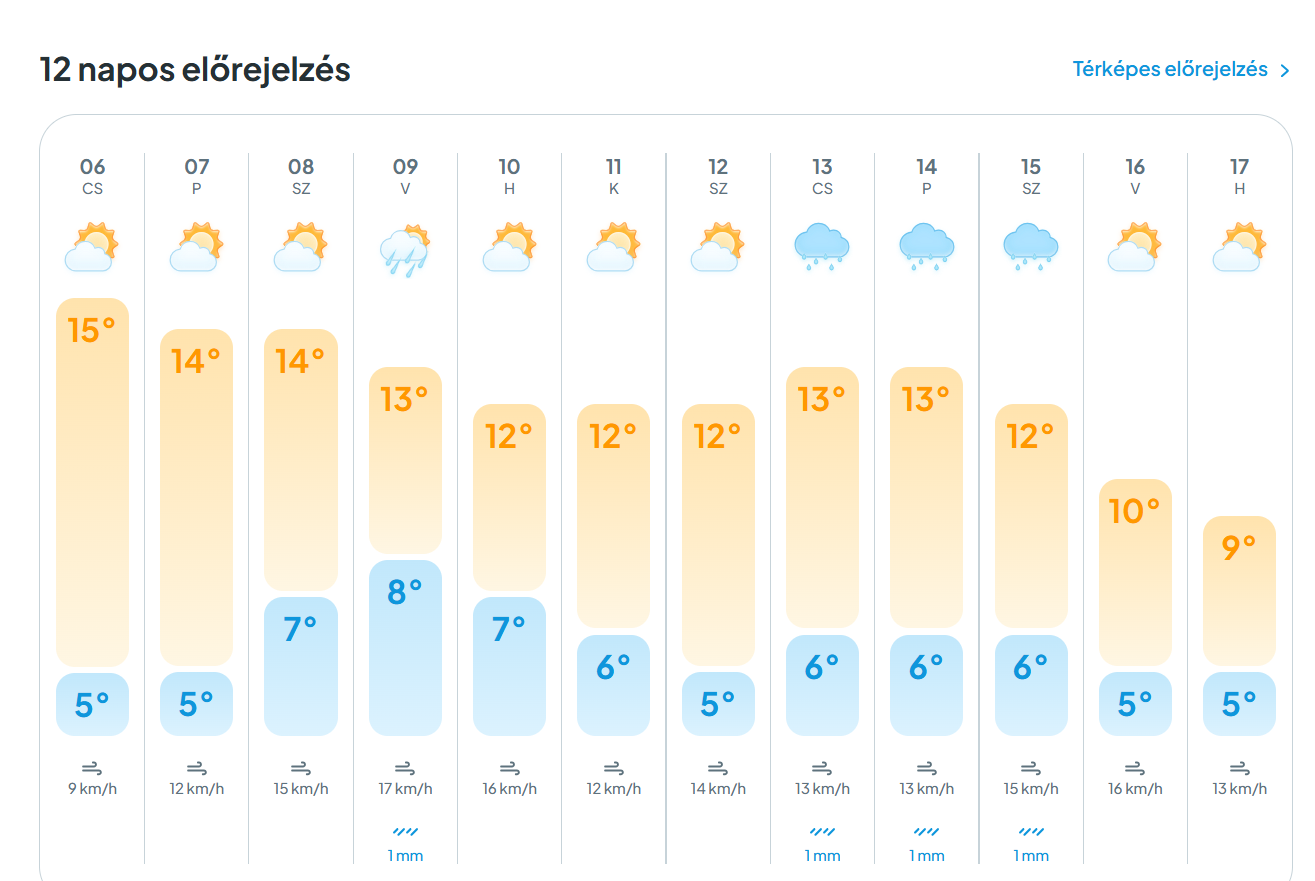Click the precipitation icon under day 14

(x=927, y=832)
